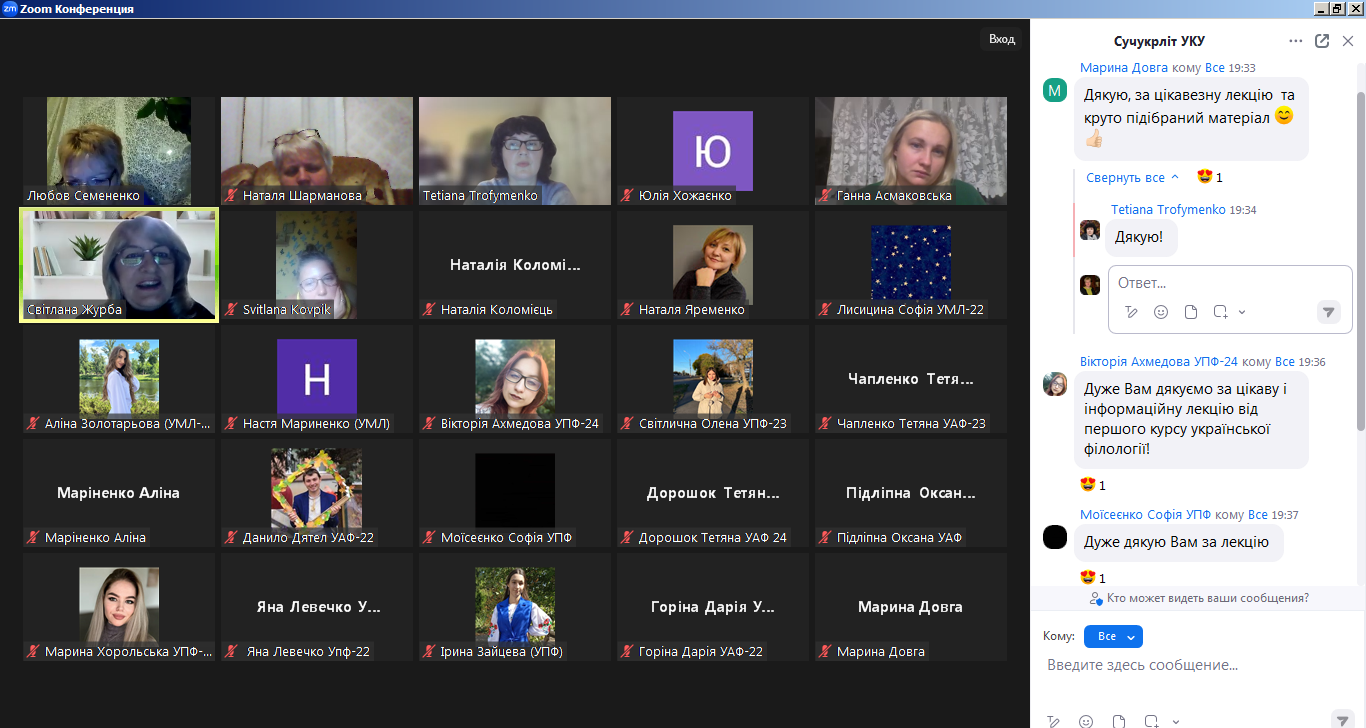Select Наталя Шарманова video tile
This screenshot has height=728, width=1366.
[x=317, y=151]
